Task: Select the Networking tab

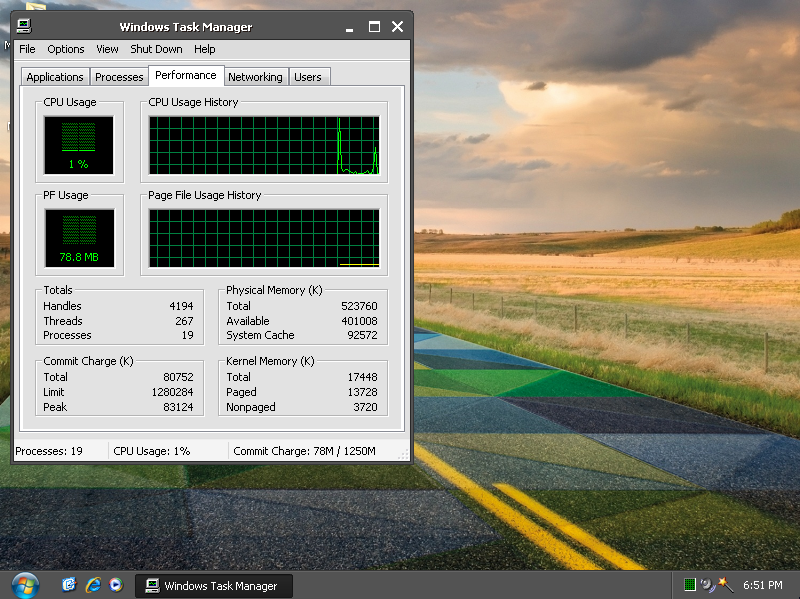Action: coord(255,77)
